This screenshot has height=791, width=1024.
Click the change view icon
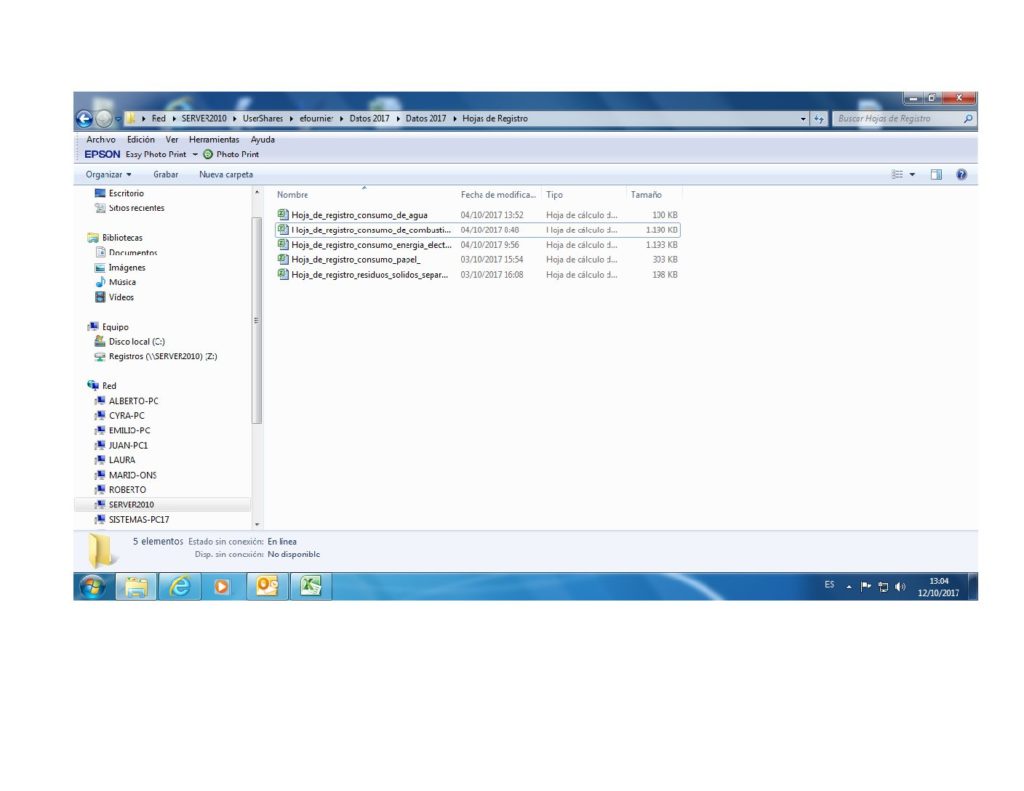[x=897, y=174]
